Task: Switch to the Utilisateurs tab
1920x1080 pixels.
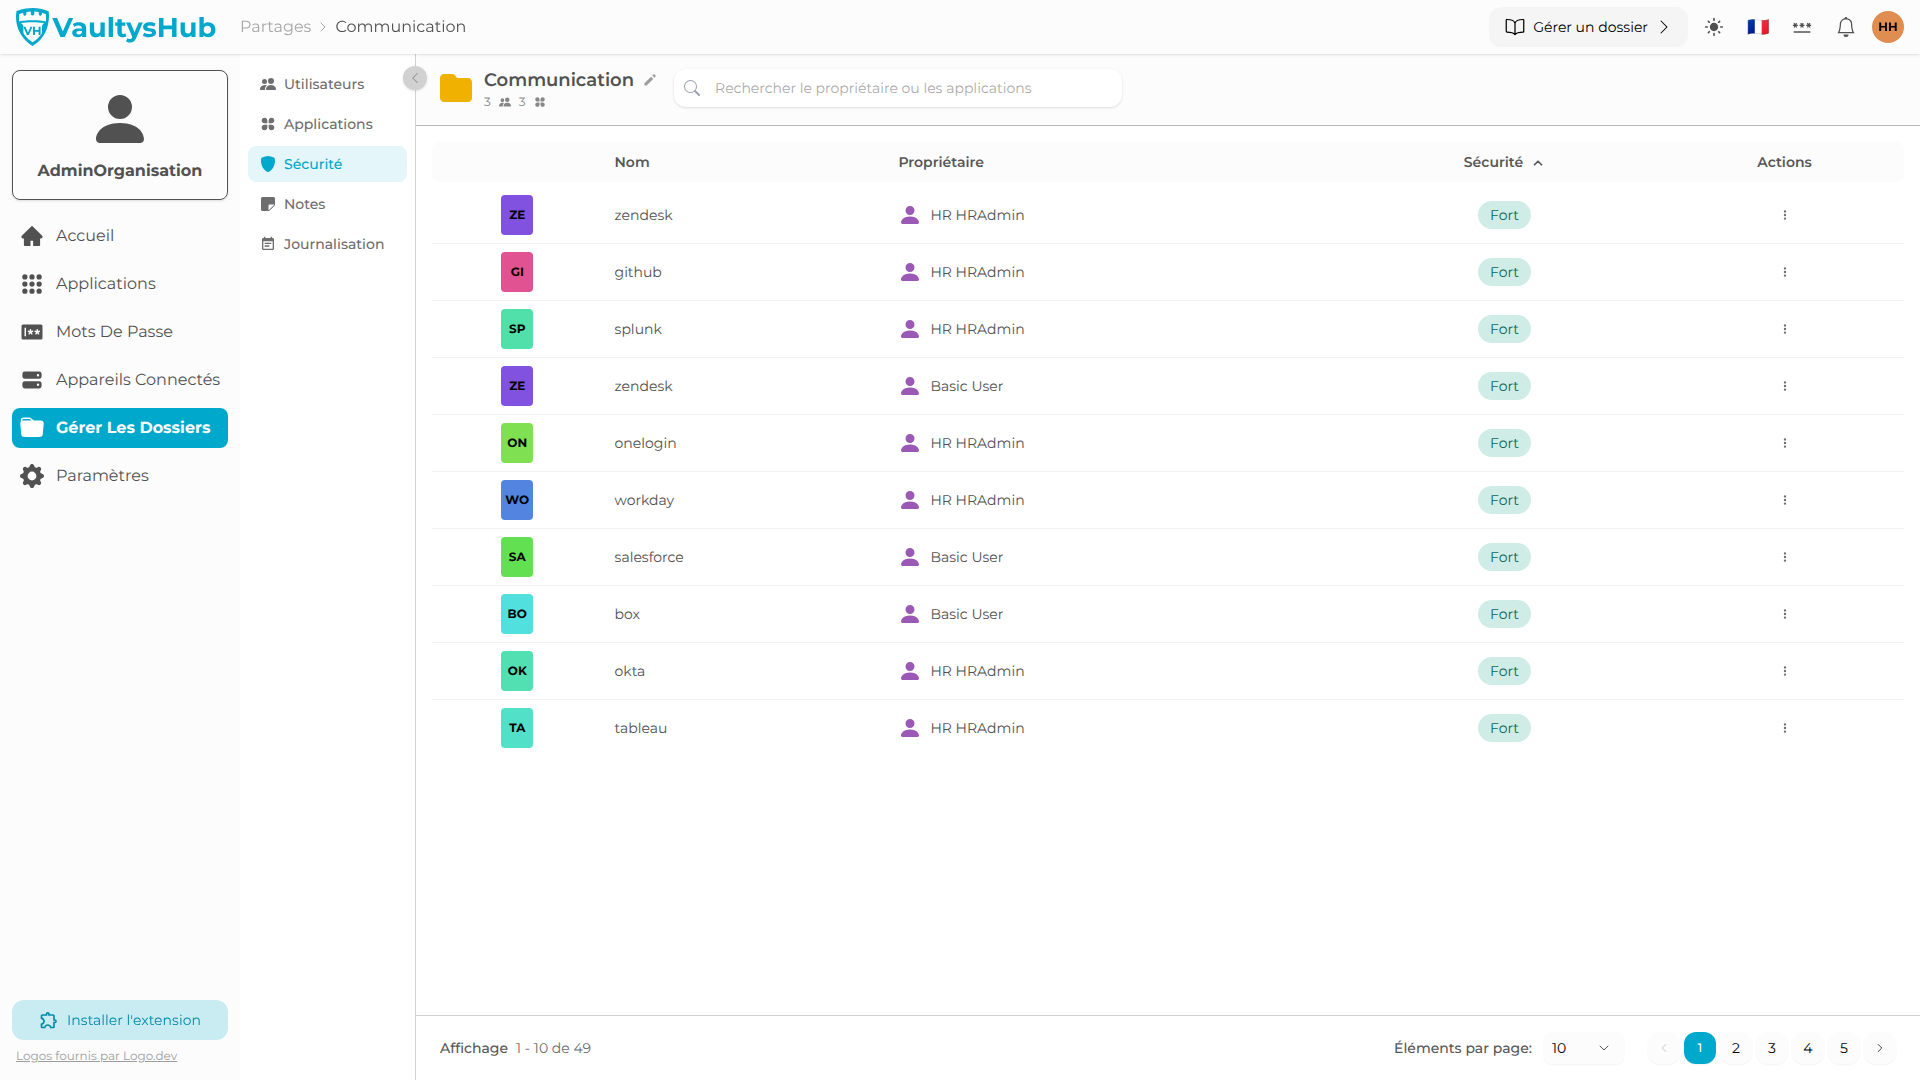Action: pyautogui.click(x=327, y=84)
